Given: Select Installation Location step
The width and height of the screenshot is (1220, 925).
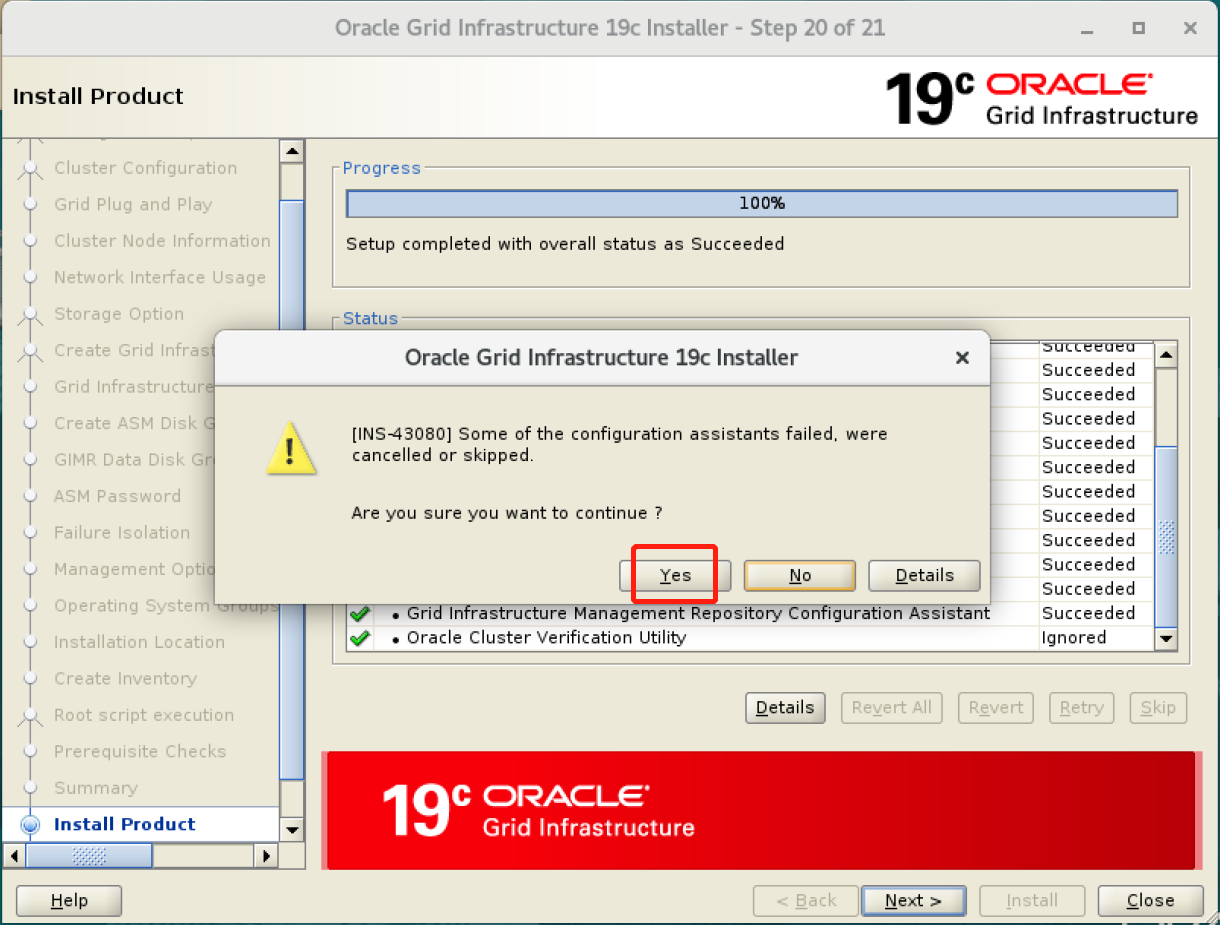Looking at the screenshot, I should coord(139,642).
